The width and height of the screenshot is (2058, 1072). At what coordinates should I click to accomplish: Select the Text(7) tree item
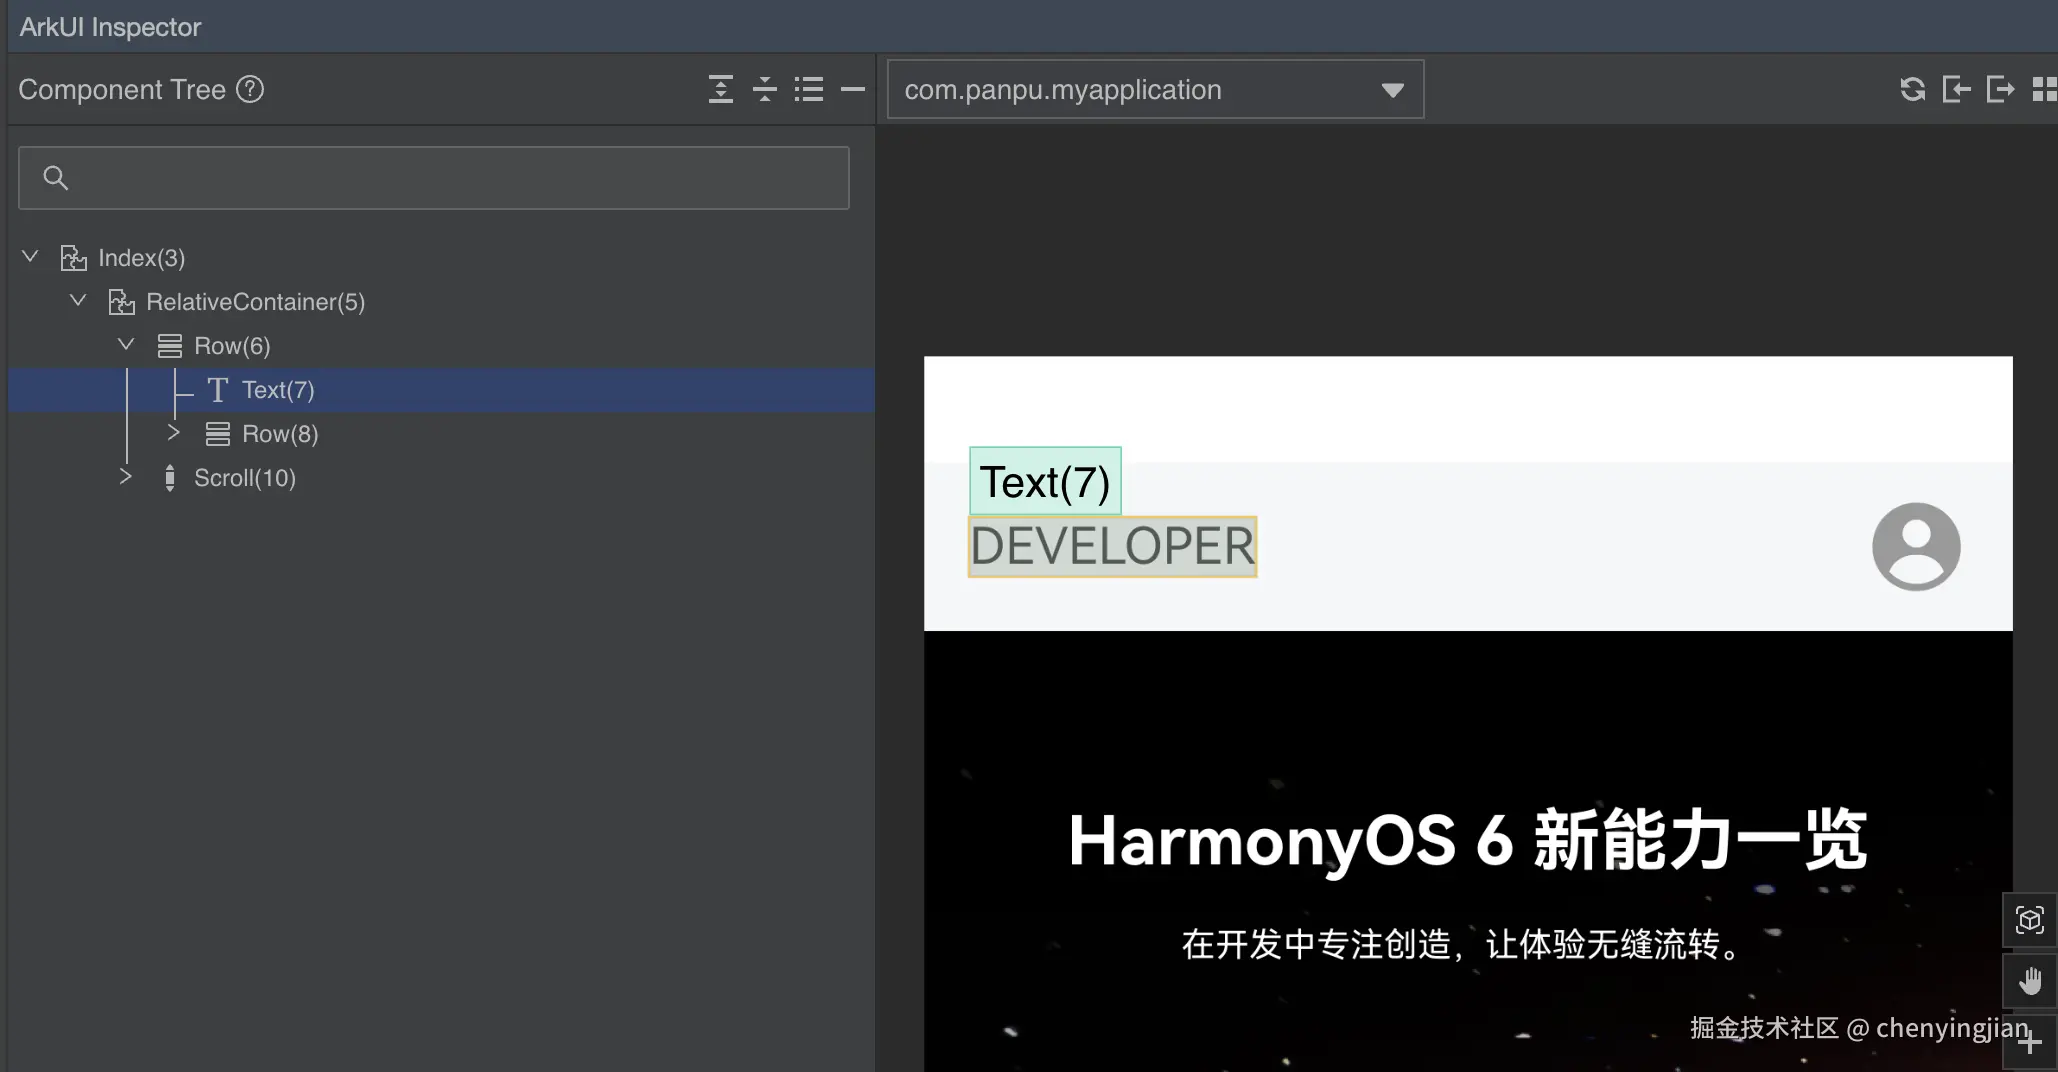click(x=441, y=390)
